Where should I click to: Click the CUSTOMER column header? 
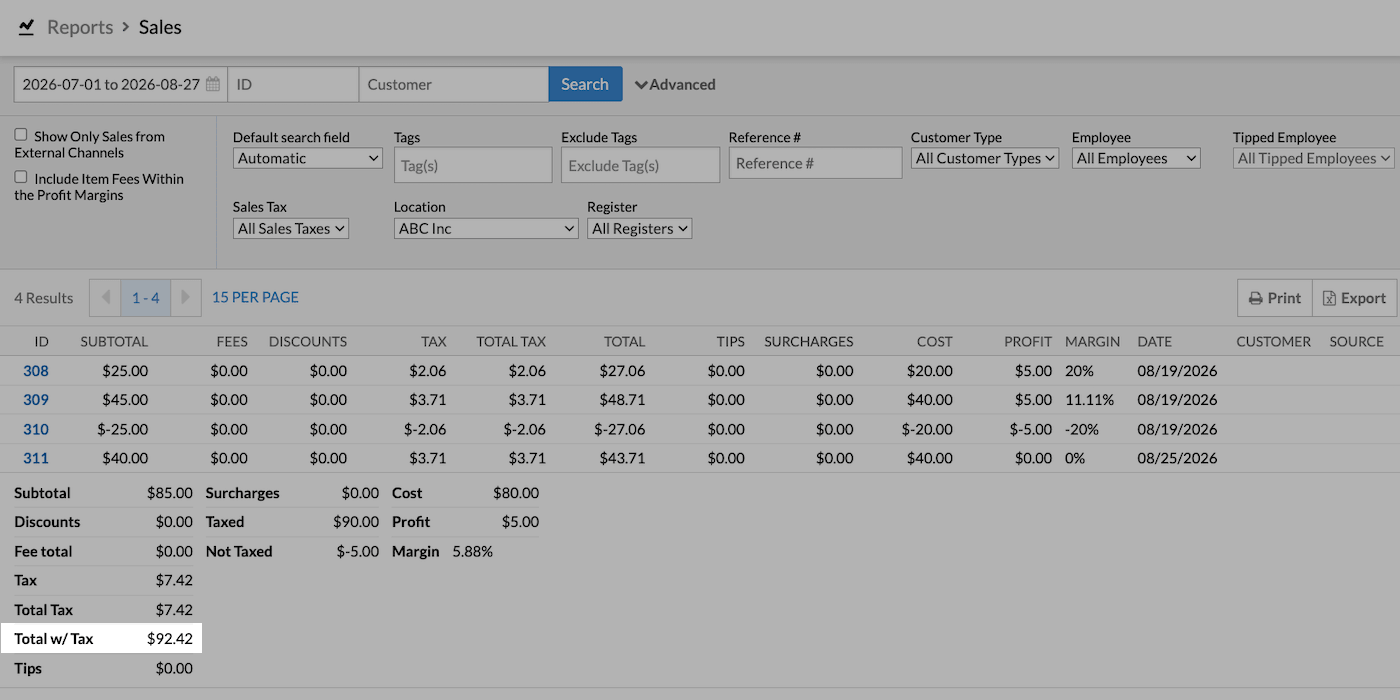(x=1273, y=341)
